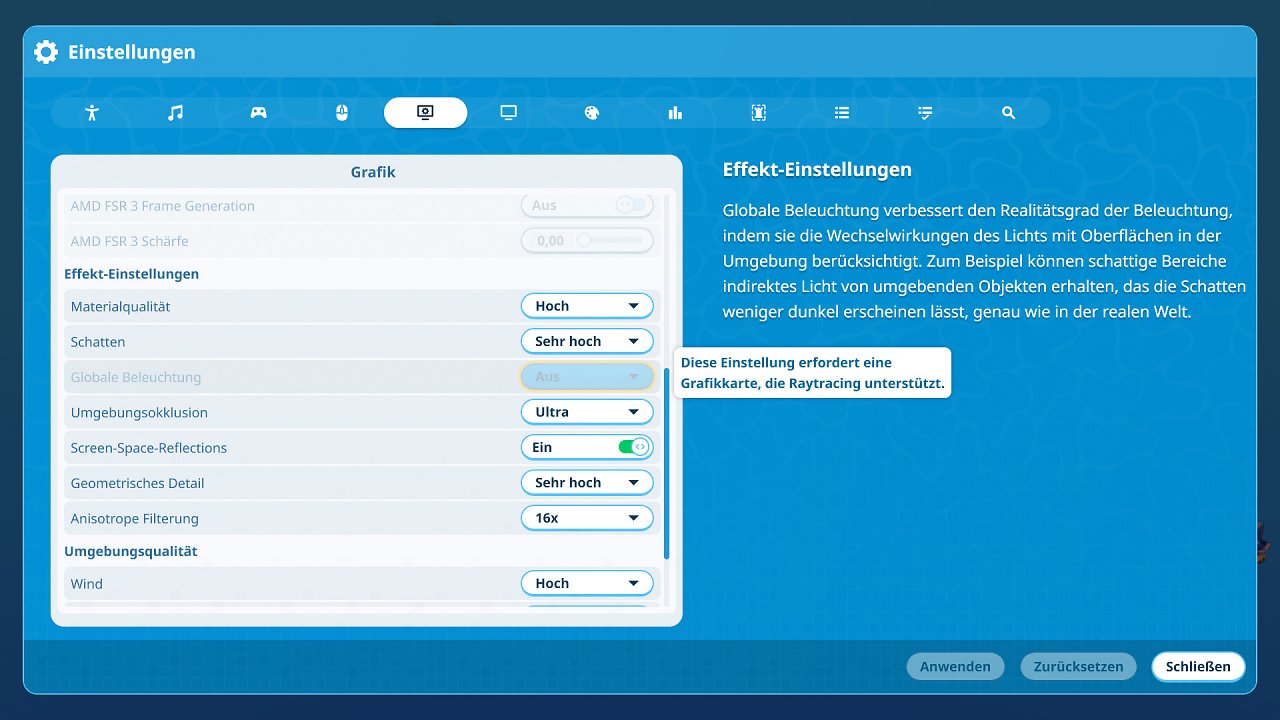1280x720 pixels.
Task: Click the magnifier search icon in tab bar
Action: click(x=1008, y=113)
